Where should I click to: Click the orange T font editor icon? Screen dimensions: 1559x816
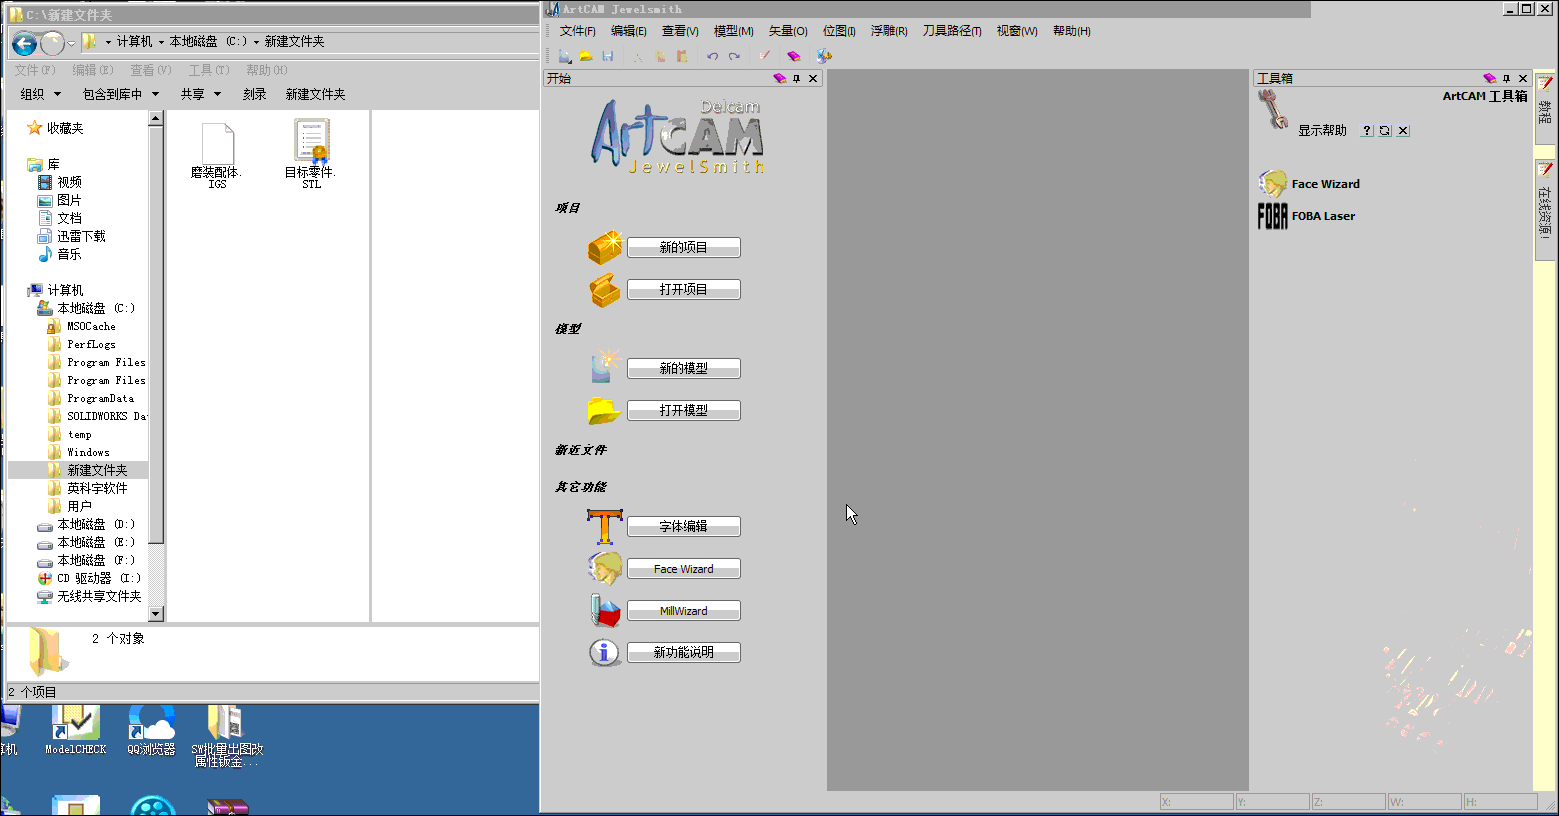pyautogui.click(x=605, y=526)
